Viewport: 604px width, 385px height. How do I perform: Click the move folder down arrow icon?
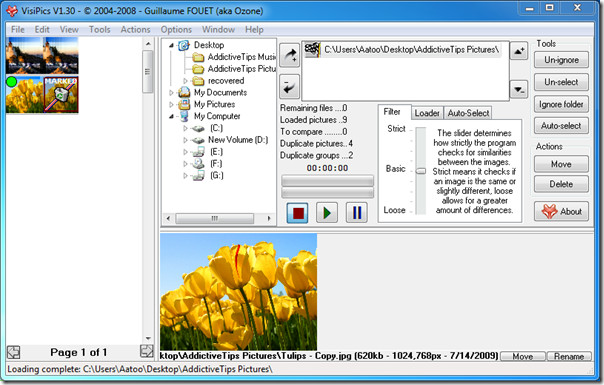519,89
